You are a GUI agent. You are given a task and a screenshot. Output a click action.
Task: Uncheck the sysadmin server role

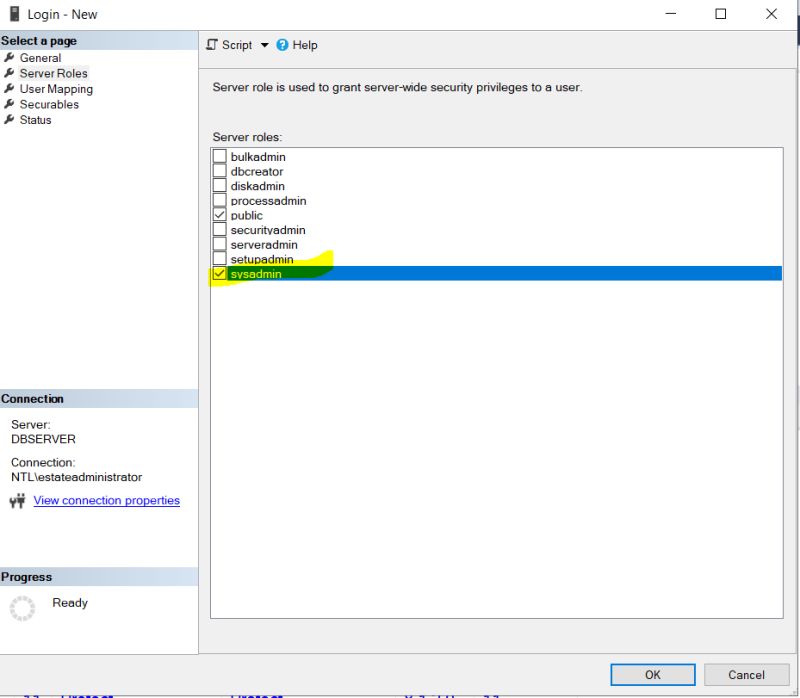pos(218,273)
